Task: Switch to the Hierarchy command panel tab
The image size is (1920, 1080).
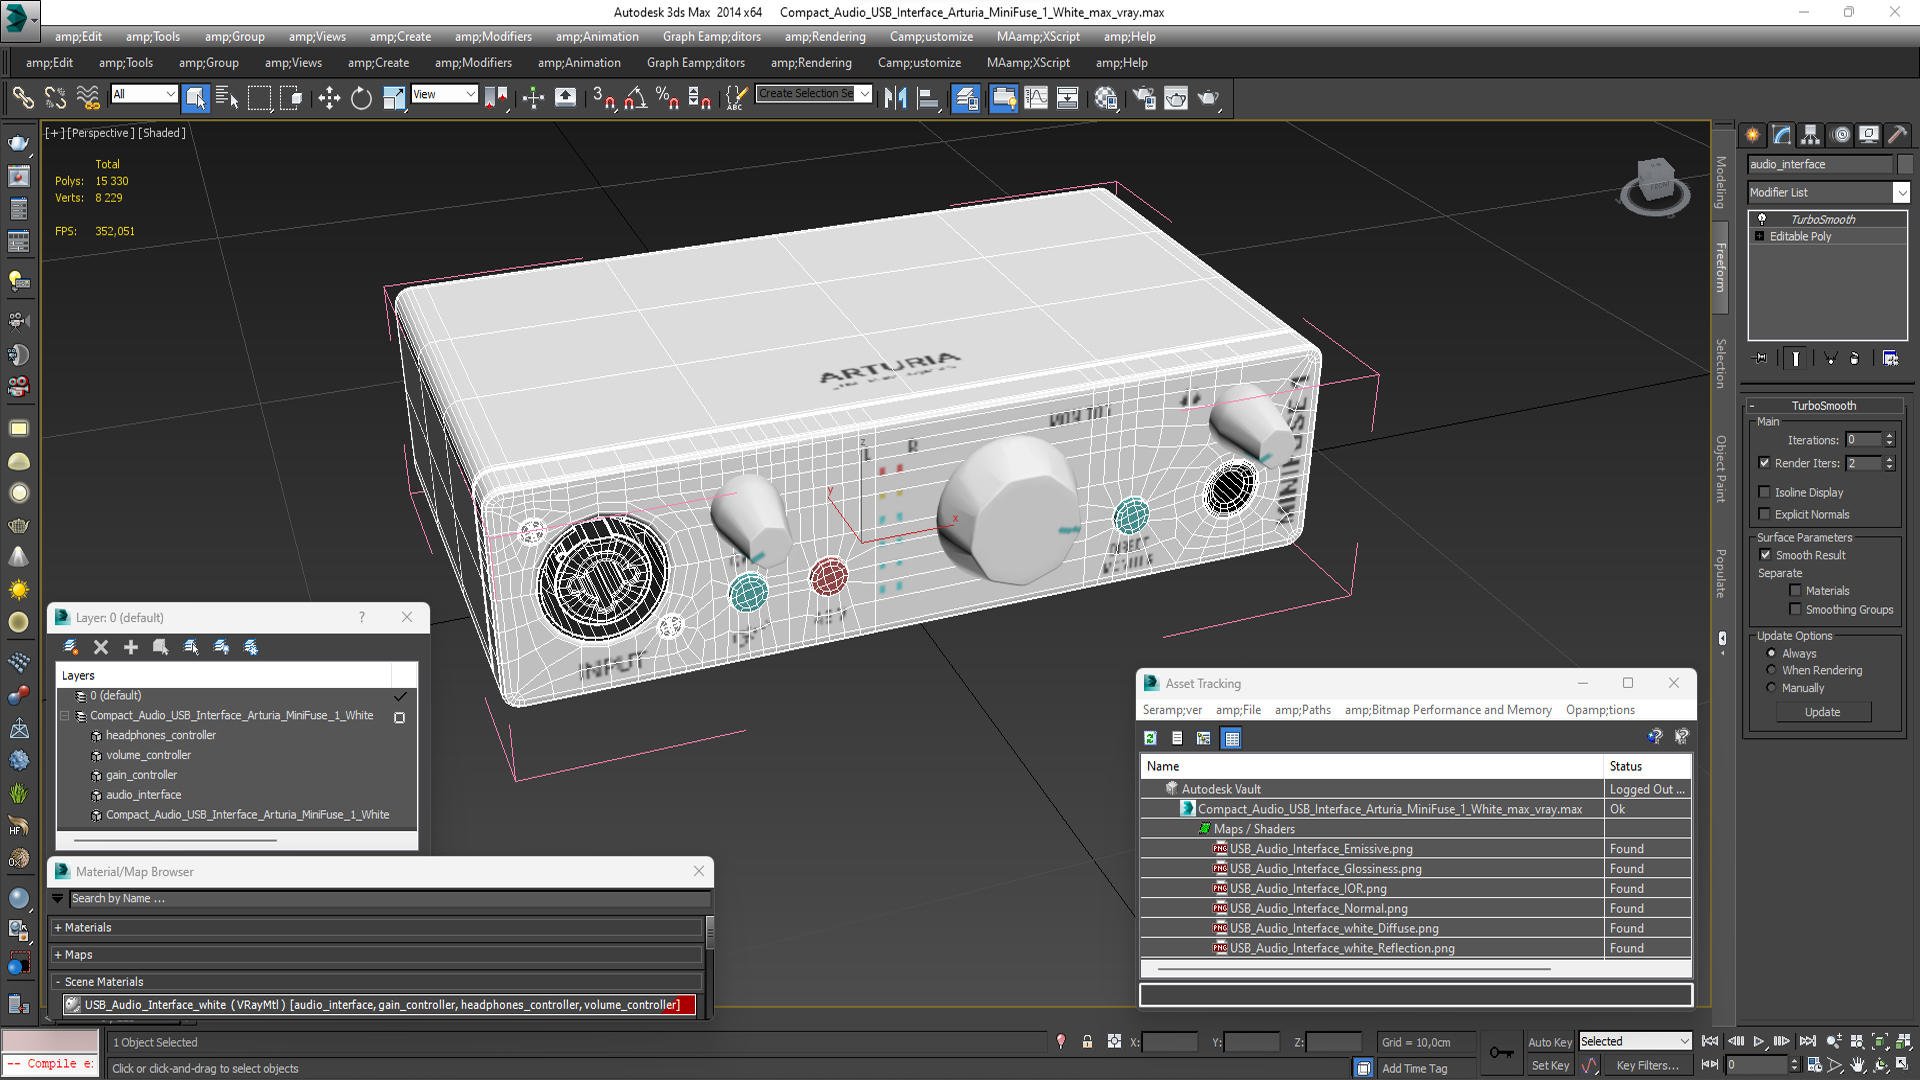Action: [1811, 135]
